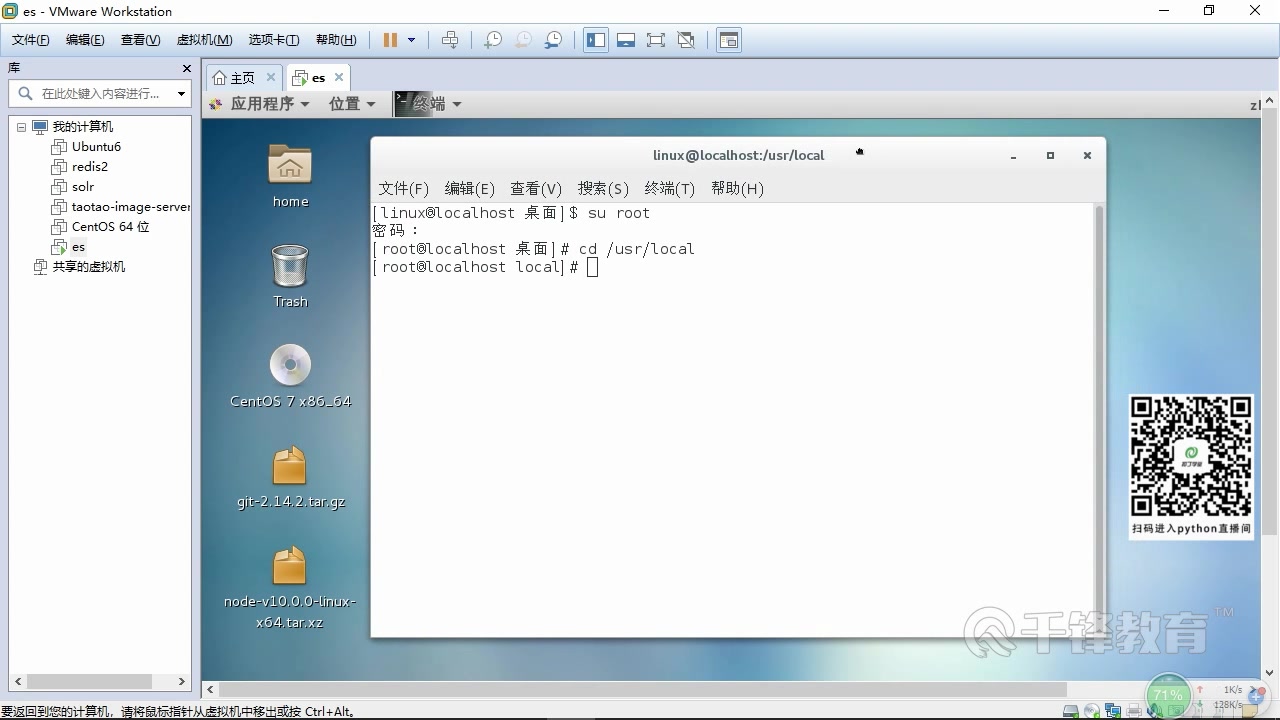This screenshot has height=720, width=1280.
Task: Enter full screen mode icon
Action: coord(656,40)
